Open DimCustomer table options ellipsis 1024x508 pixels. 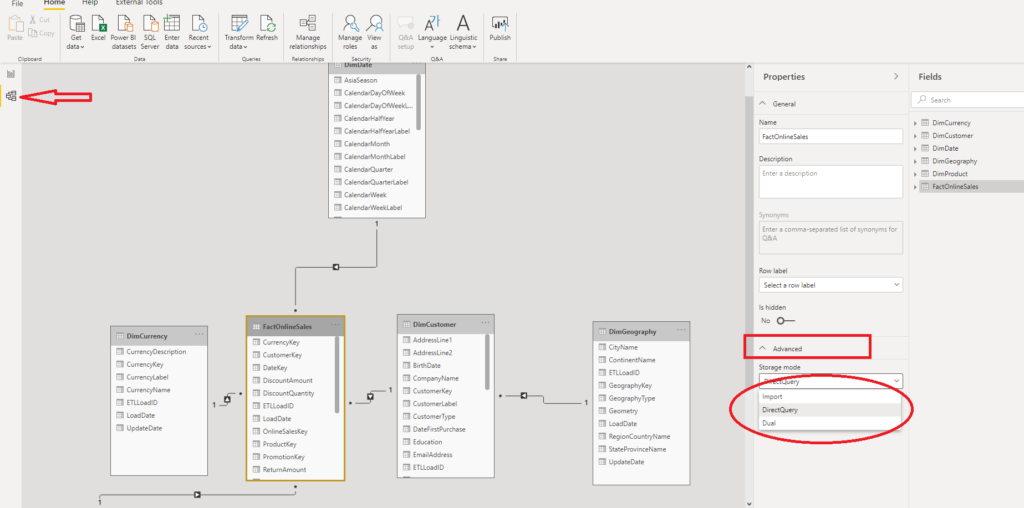485,323
